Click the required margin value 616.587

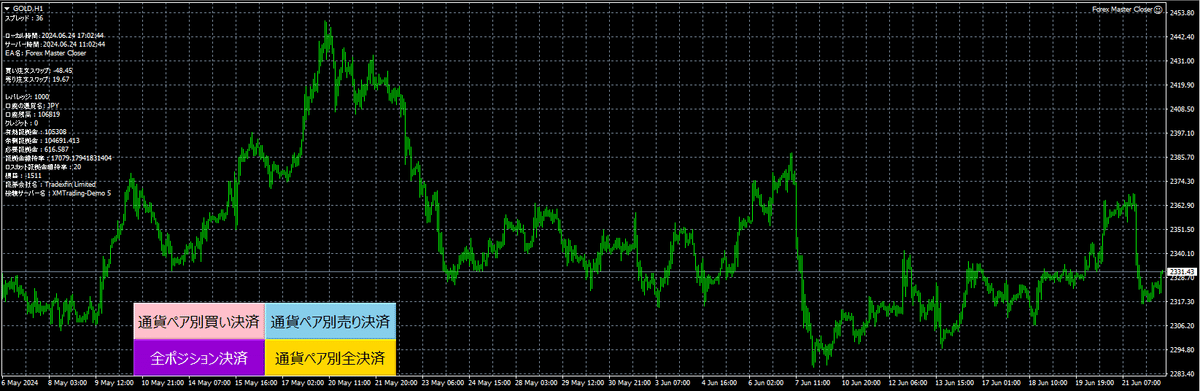56,149
